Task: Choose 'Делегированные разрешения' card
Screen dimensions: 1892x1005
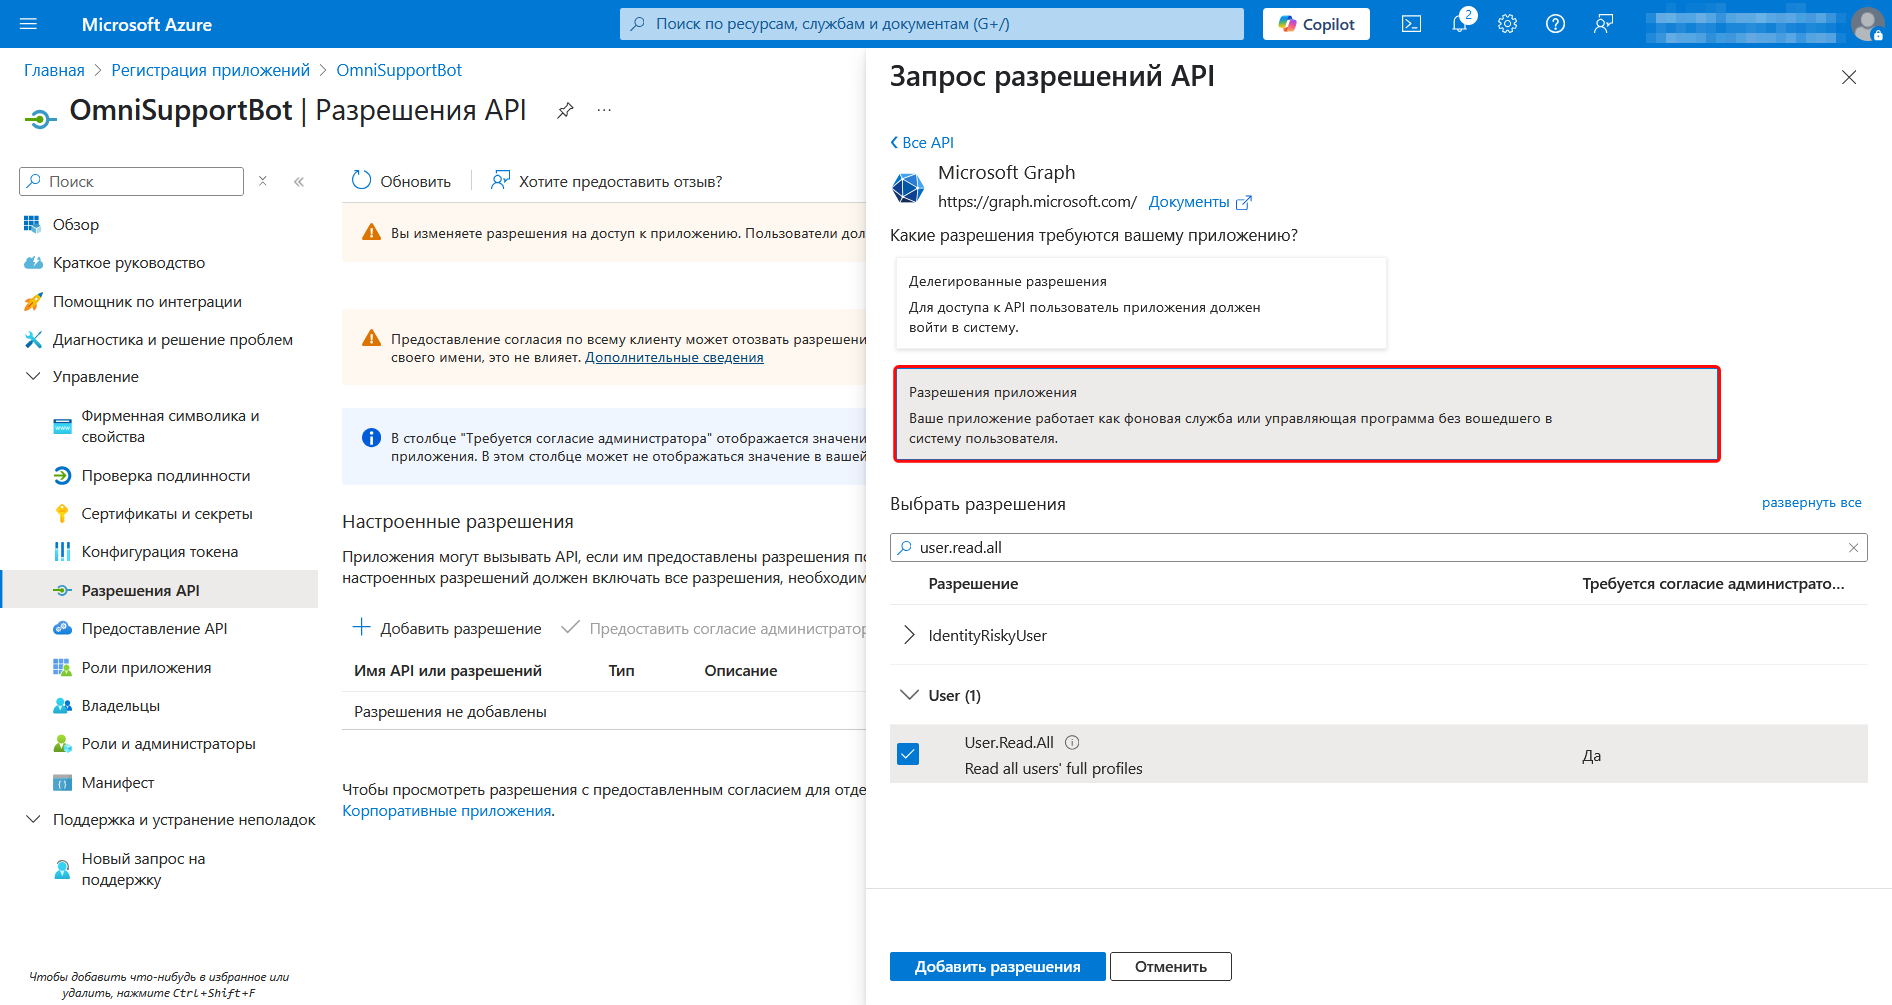Action: [x=1140, y=303]
